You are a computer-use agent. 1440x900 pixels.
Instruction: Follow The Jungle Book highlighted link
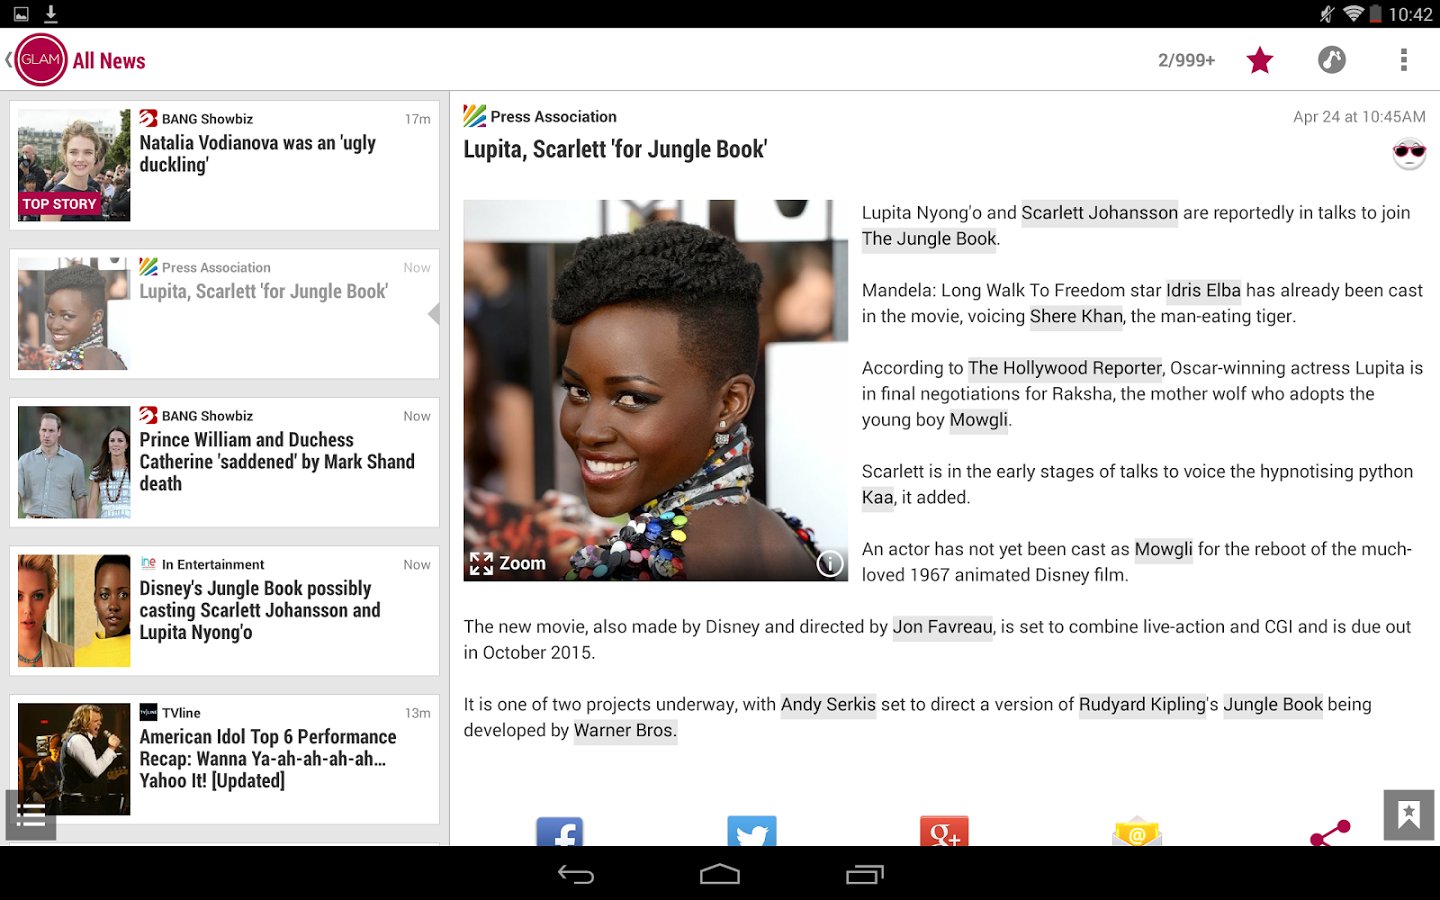929,239
